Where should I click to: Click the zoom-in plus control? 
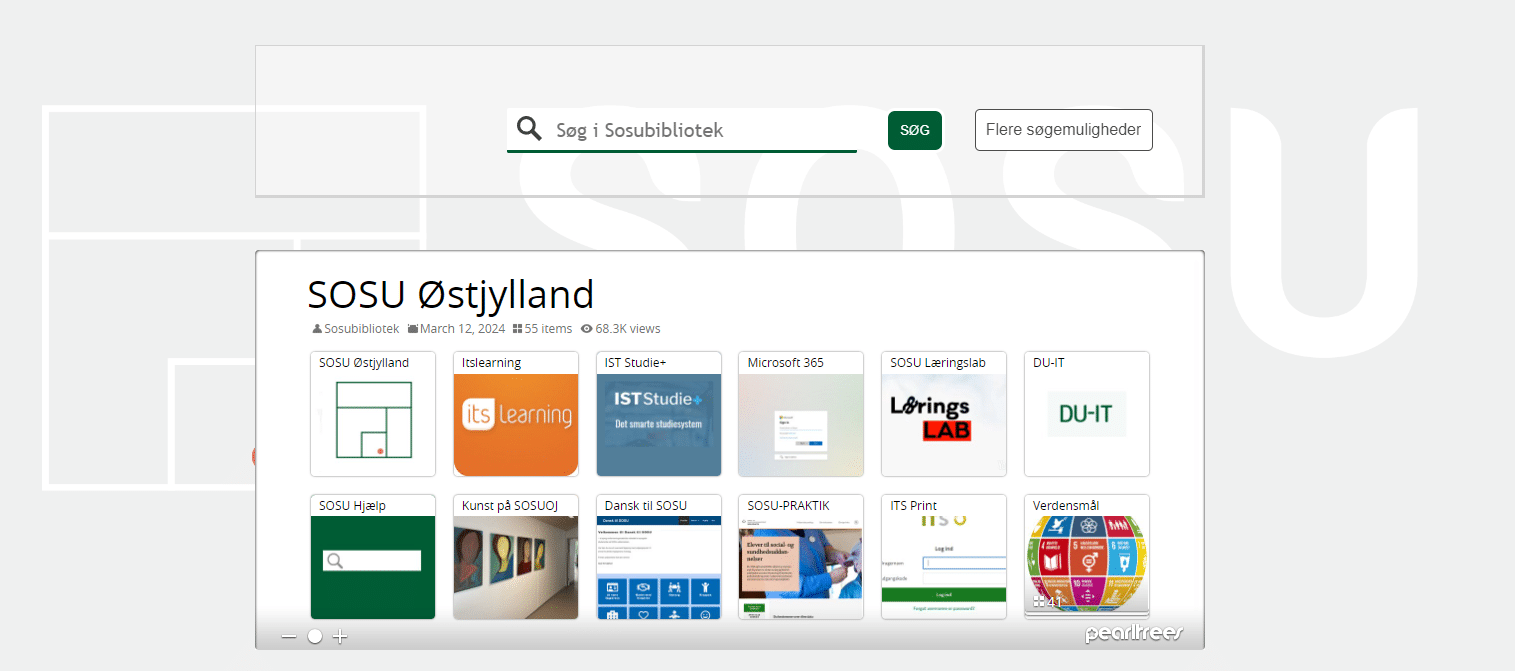pyautogui.click(x=340, y=636)
